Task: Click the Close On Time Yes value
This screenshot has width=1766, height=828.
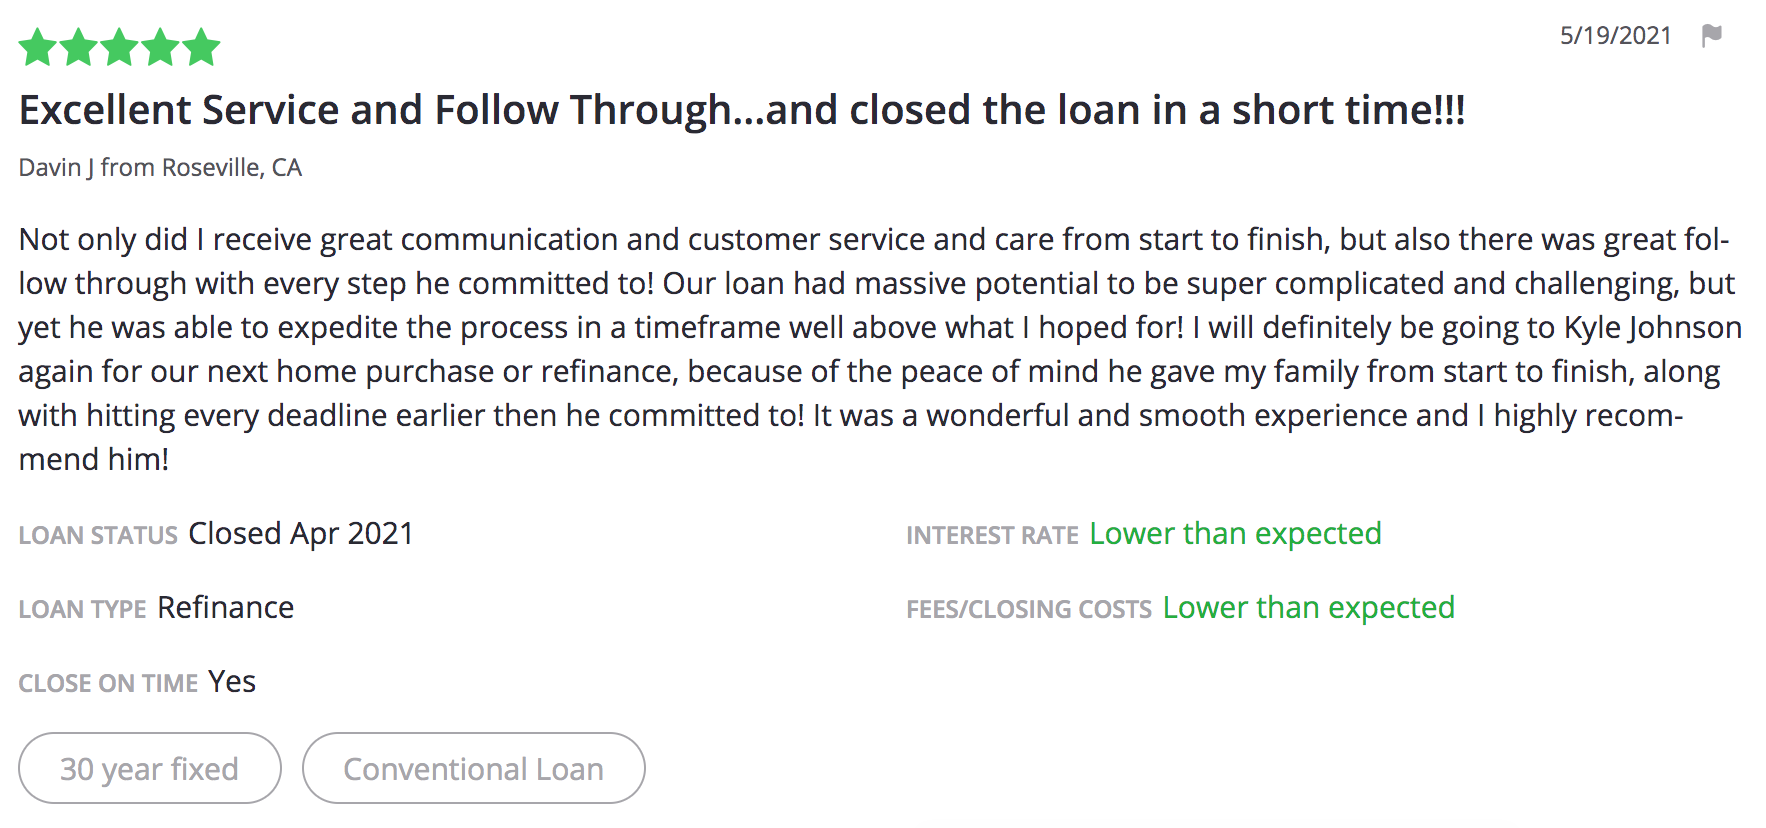Action: point(232,682)
